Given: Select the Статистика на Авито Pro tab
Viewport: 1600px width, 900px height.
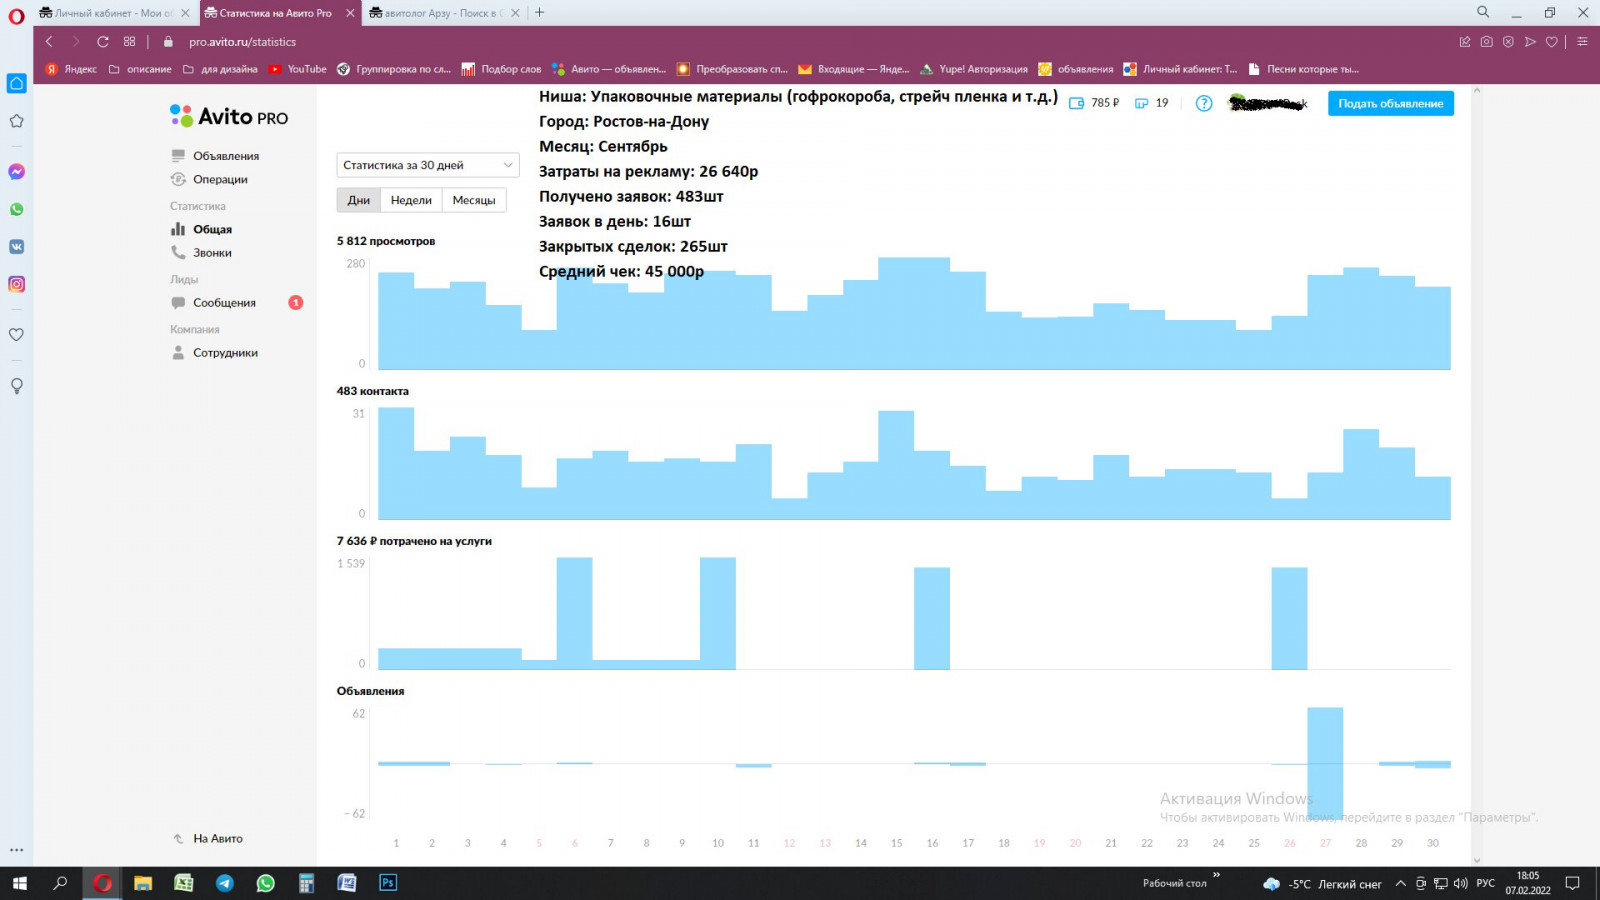Looking at the screenshot, I should (x=275, y=13).
